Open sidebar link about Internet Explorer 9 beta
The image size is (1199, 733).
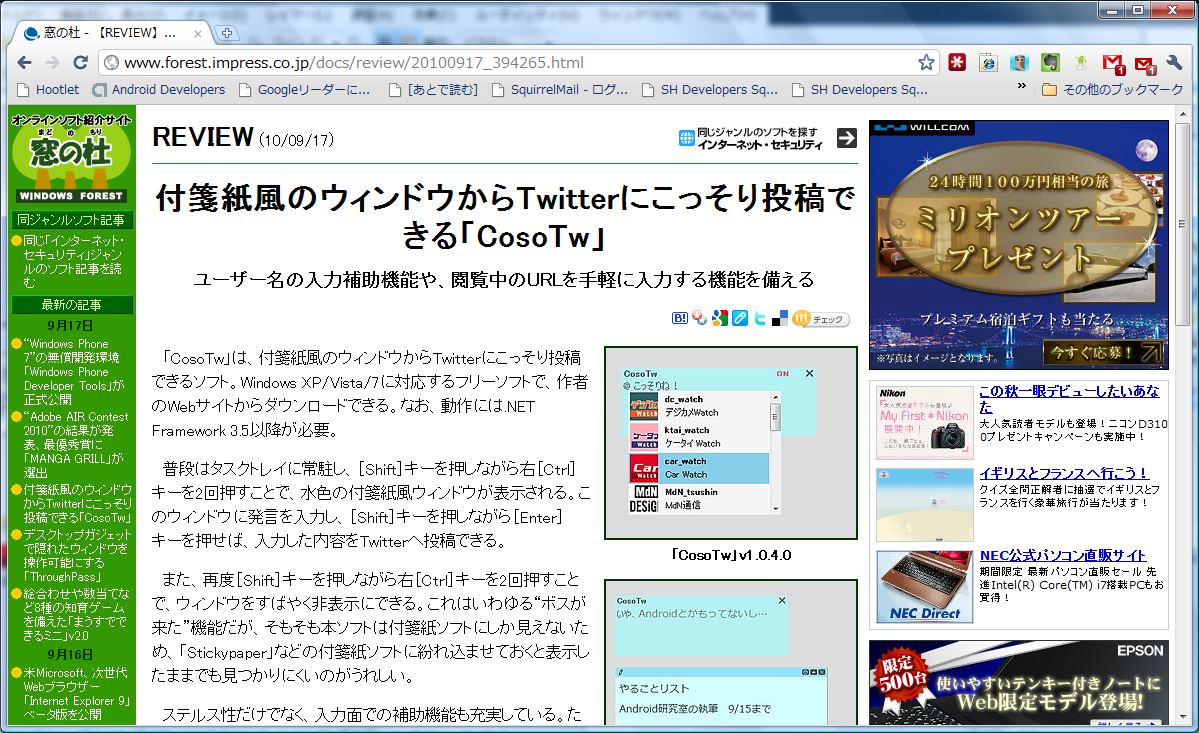pyautogui.click(x=76, y=693)
